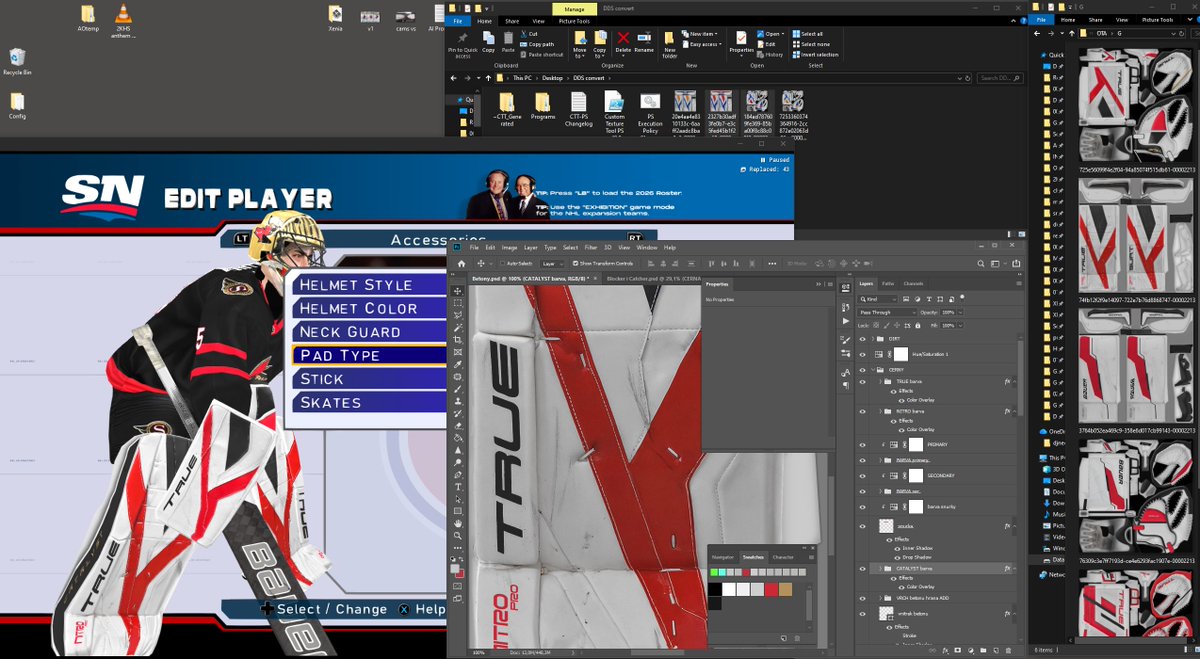Viewport: 1200px width, 659px height.
Task: Hide the NITRO barva group
Action: (863, 411)
